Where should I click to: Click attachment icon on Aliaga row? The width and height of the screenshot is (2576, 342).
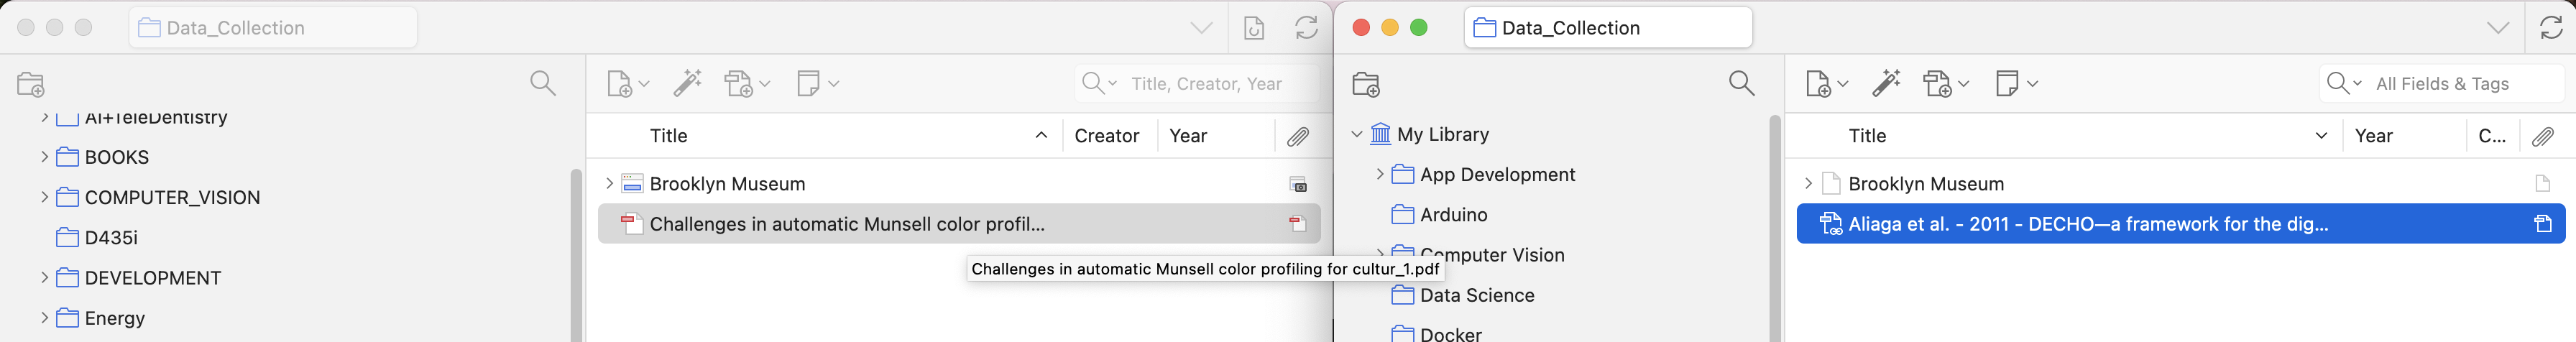(2543, 224)
